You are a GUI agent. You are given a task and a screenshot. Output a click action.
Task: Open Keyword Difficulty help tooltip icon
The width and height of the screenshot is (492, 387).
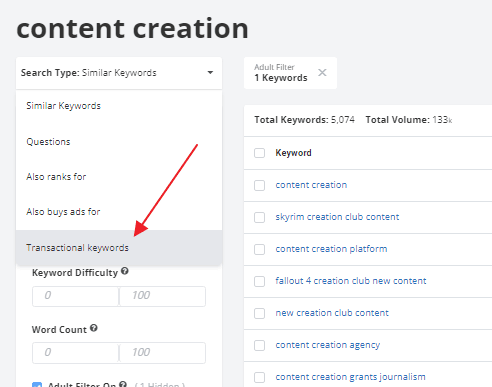[x=125, y=271]
